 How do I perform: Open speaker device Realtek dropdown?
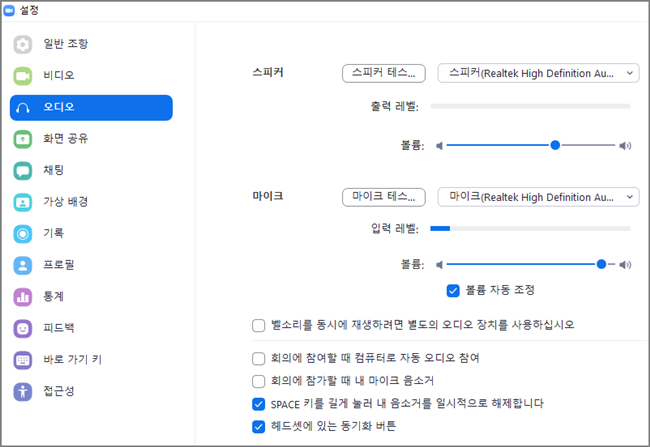click(538, 73)
